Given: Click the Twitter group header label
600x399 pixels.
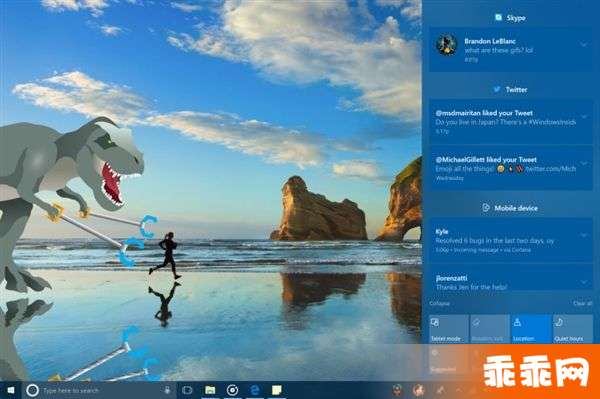Looking at the screenshot, I should (x=517, y=90).
